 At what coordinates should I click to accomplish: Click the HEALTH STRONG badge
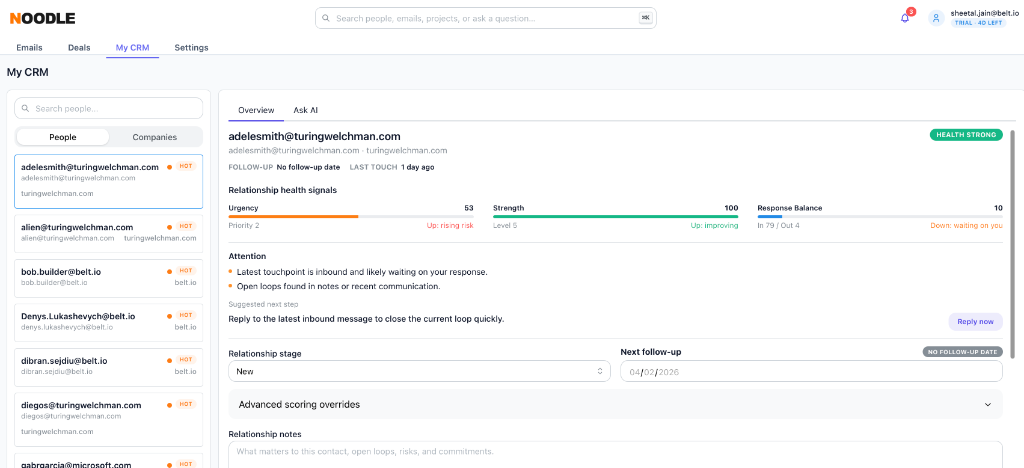966,135
